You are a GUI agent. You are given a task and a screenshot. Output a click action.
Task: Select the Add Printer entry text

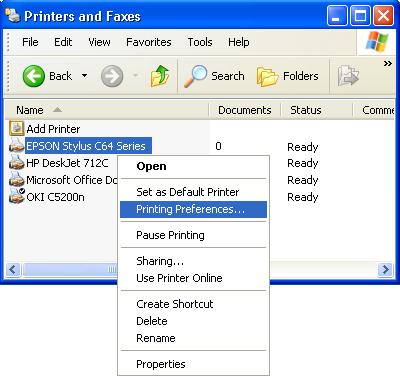point(53,129)
